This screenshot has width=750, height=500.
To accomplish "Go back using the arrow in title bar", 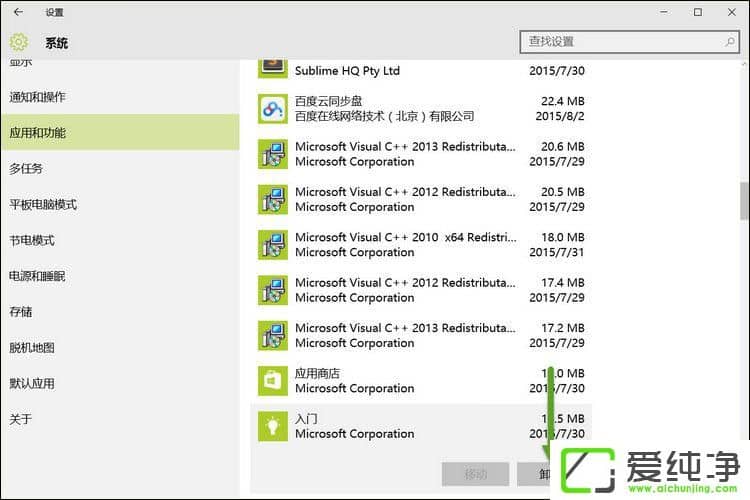I will tap(18, 12).
